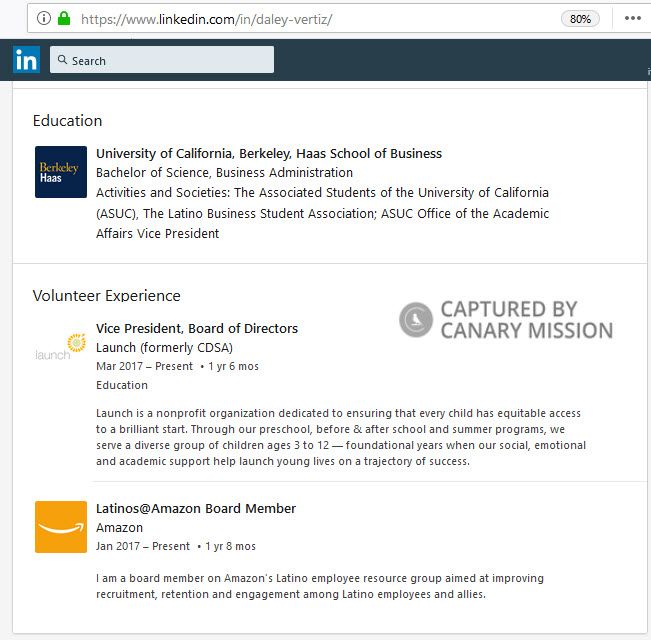
Task: Click Launch (formerly CDSA) organization name
Action: coord(164,347)
